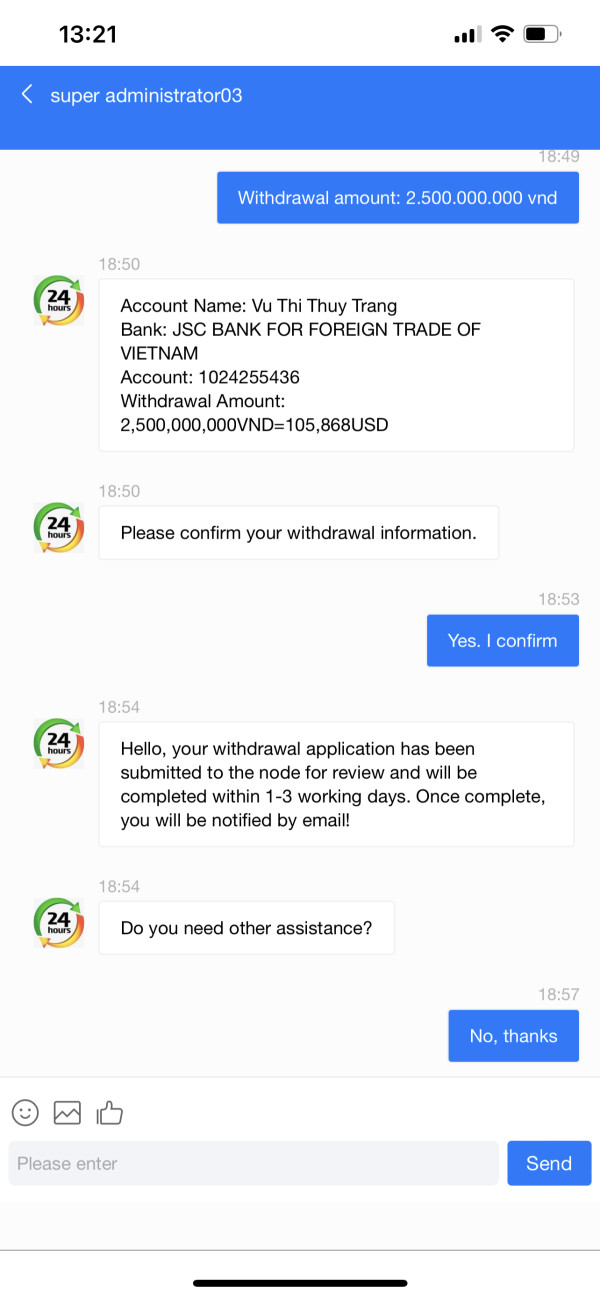Image resolution: width=600 pixels, height=1298 pixels.
Task: Tap the 'No, thanks' message bubble
Action: tap(513, 1036)
